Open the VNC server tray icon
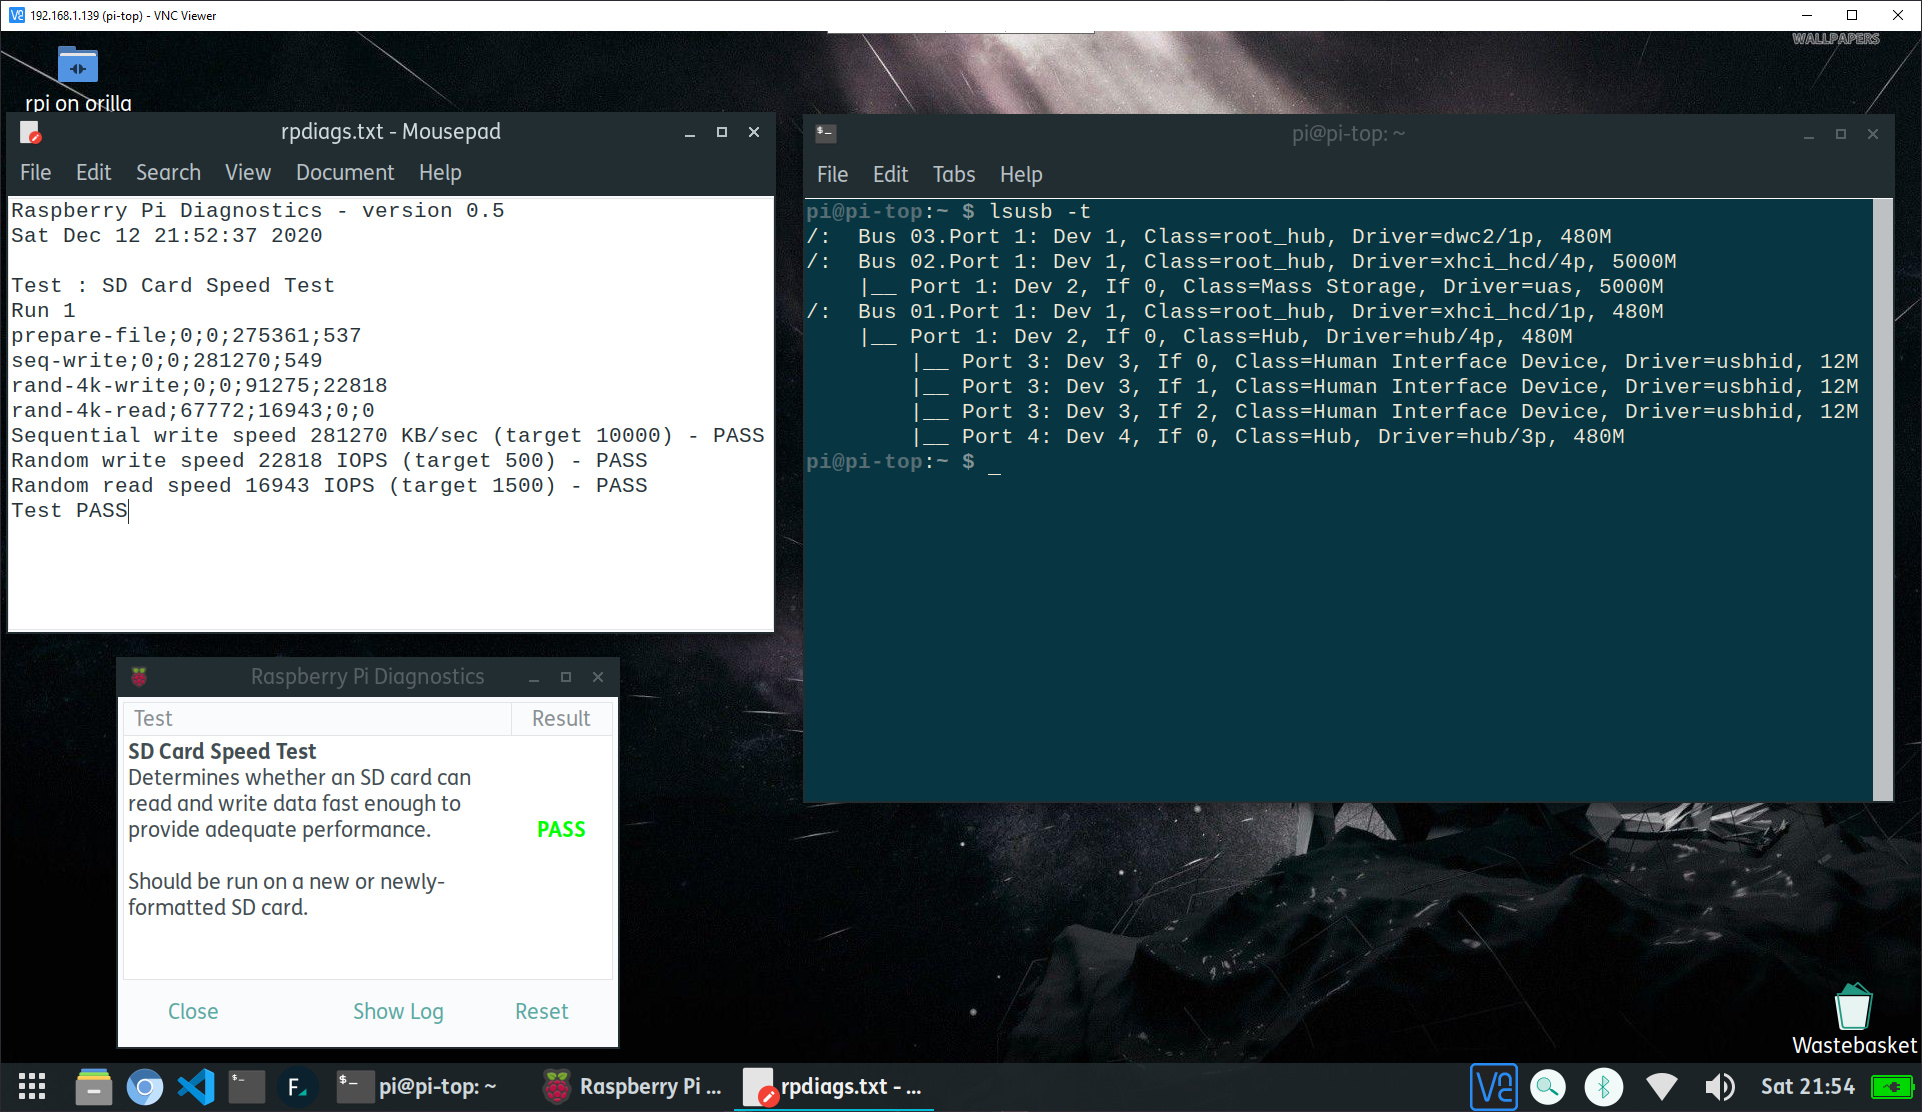The width and height of the screenshot is (1922, 1112). click(x=1494, y=1087)
